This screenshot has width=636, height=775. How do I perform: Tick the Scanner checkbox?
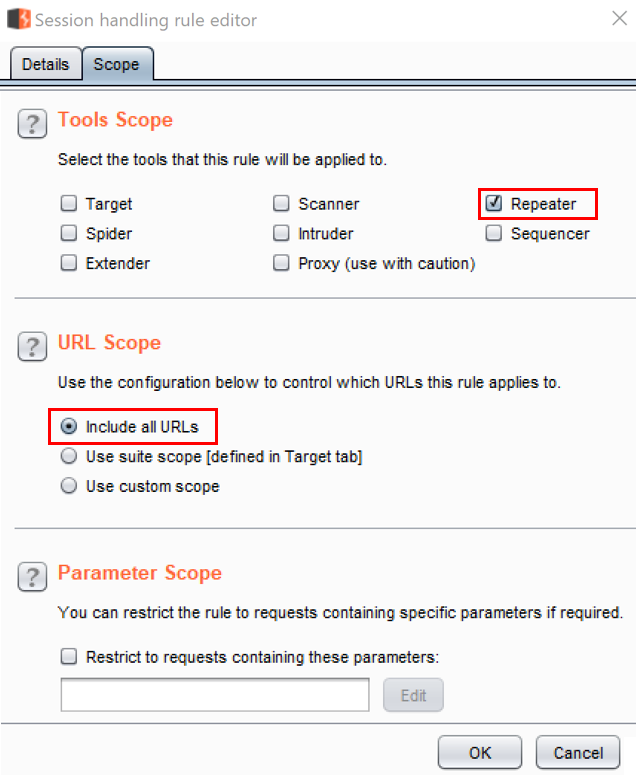pyautogui.click(x=281, y=204)
